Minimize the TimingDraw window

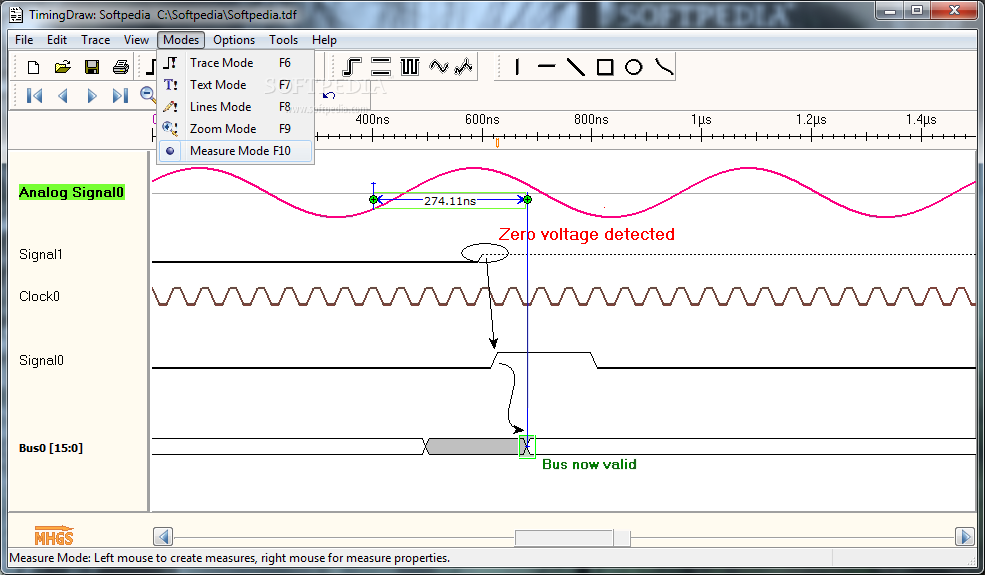pyautogui.click(x=890, y=11)
